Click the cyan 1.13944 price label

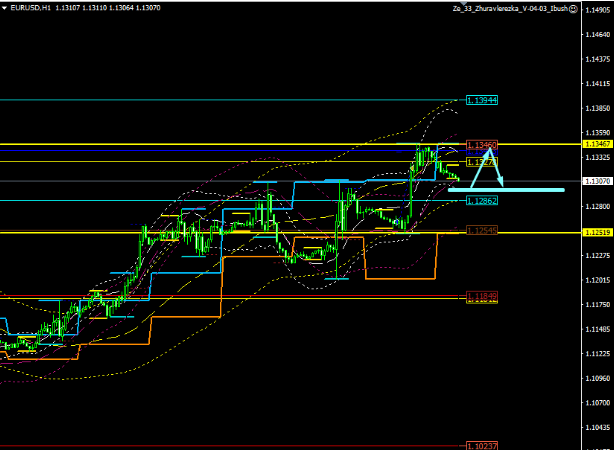pos(482,101)
